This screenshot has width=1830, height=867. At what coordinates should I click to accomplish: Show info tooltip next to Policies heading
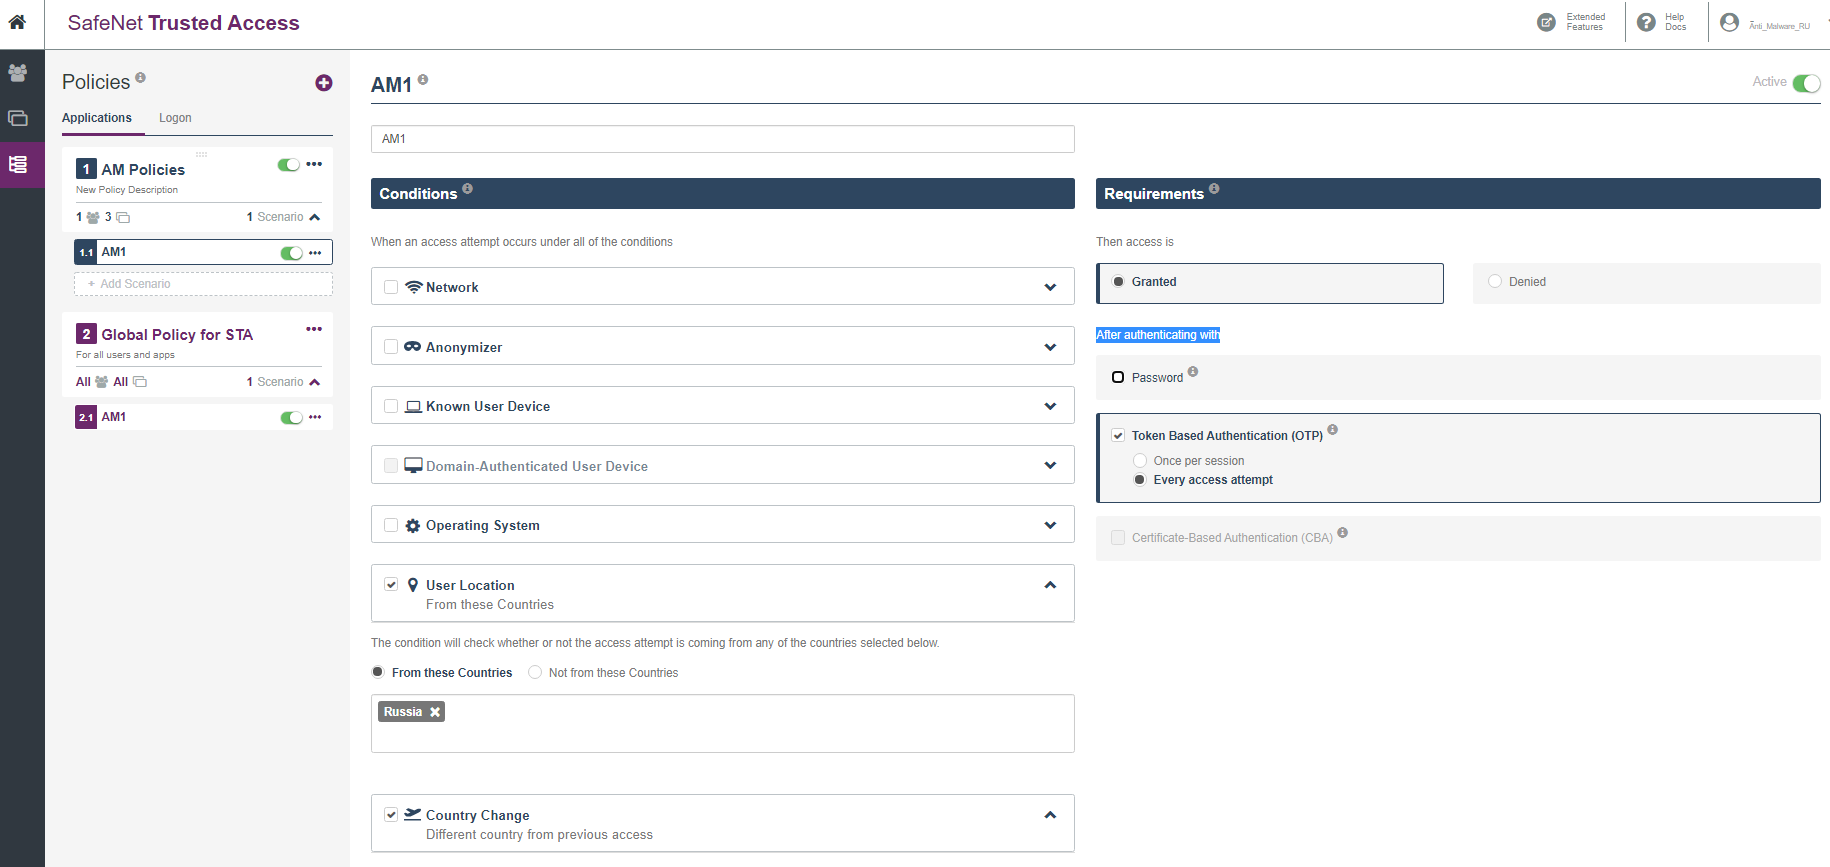click(x=141, y=77)
